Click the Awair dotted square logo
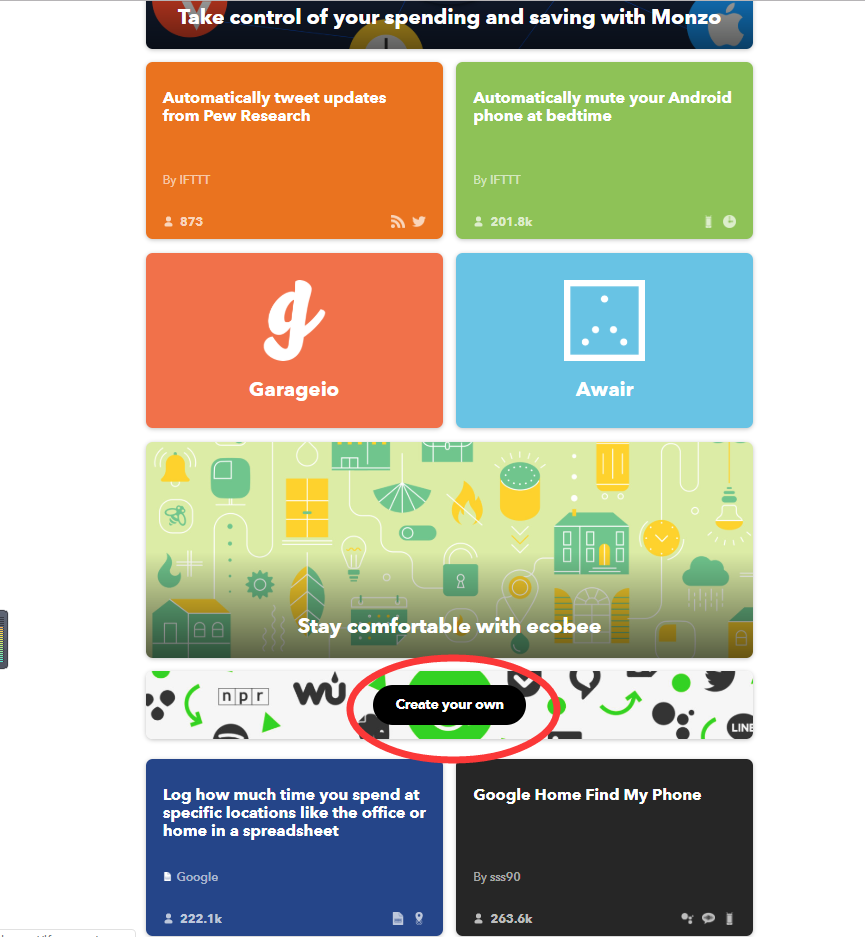Image resolution: width=865 pixels, height=937 pixels. click(x=604, y=320)
